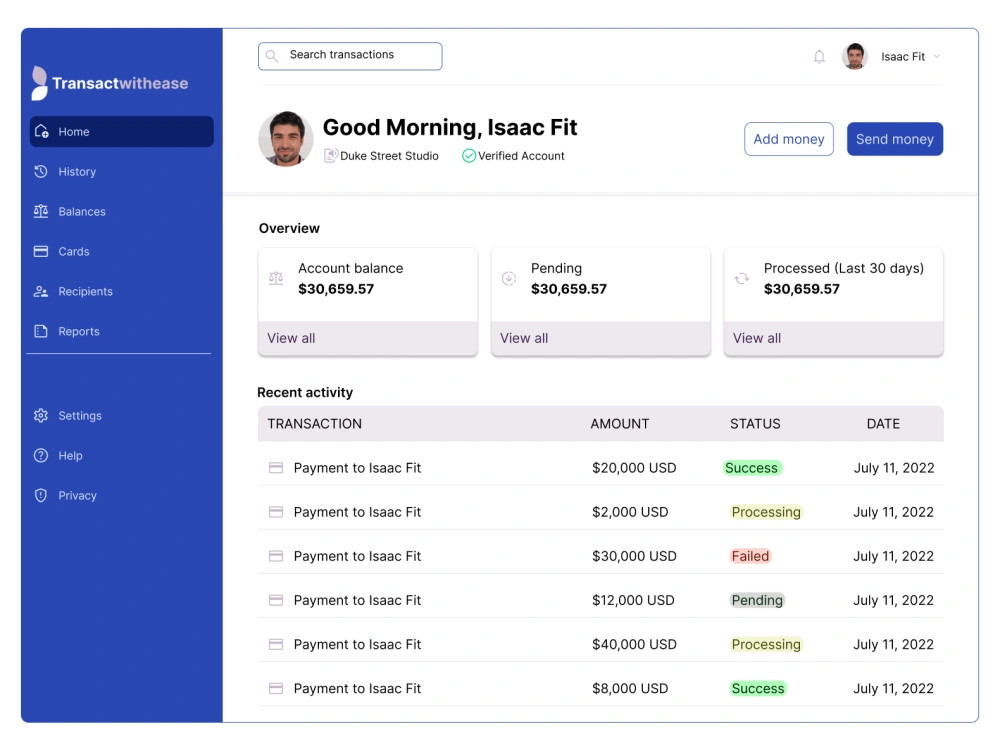Click card icon of $30,000 USD payment
This screenshot has width=1000, height=750.
click(x=276, y=556)
